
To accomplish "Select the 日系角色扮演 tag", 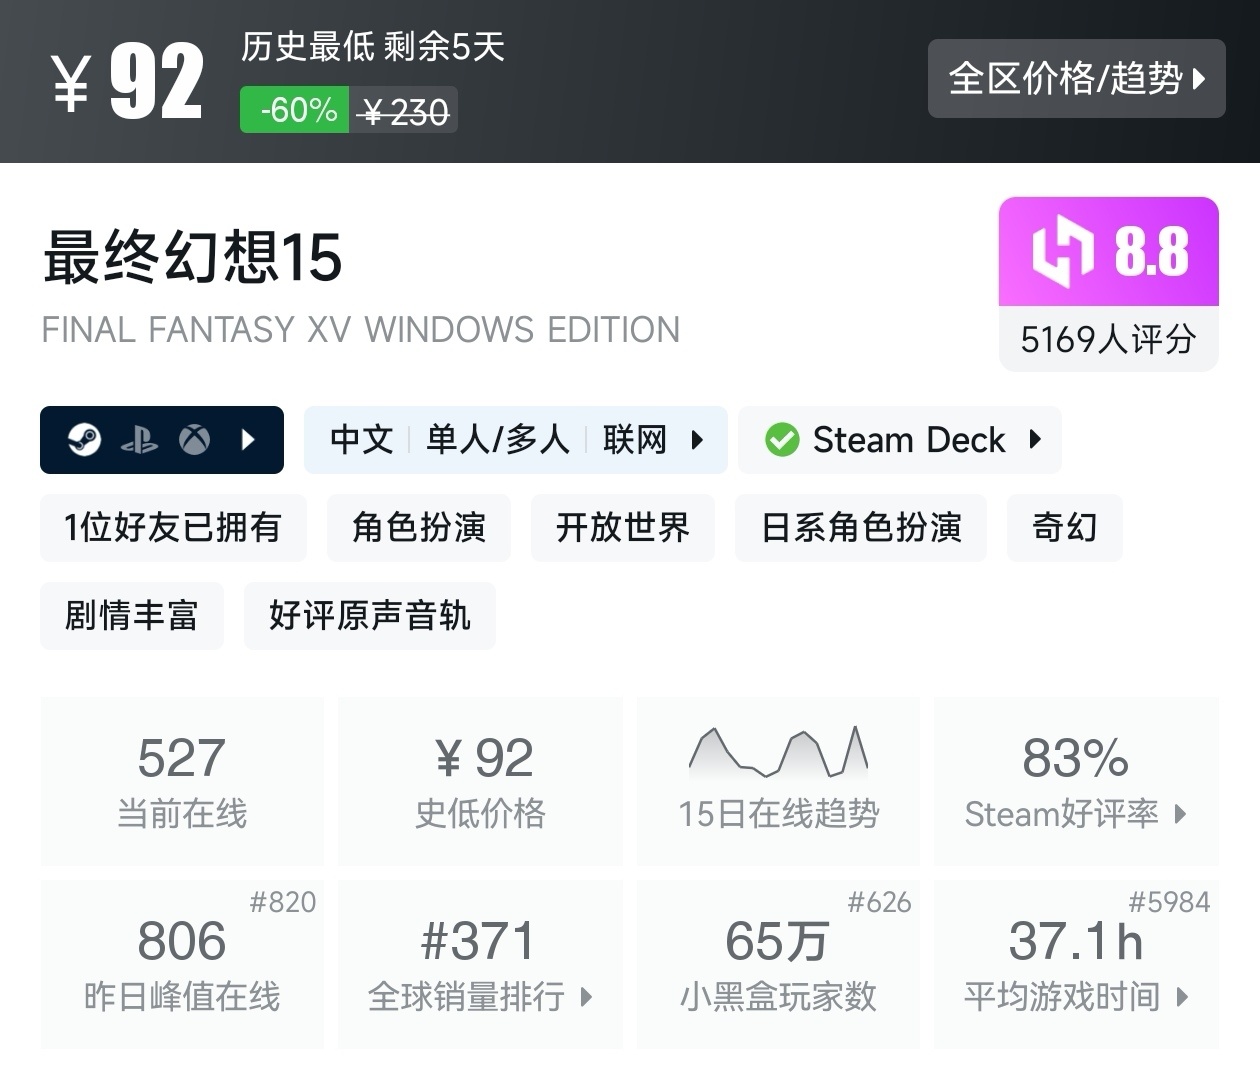I will pos(860,527).
